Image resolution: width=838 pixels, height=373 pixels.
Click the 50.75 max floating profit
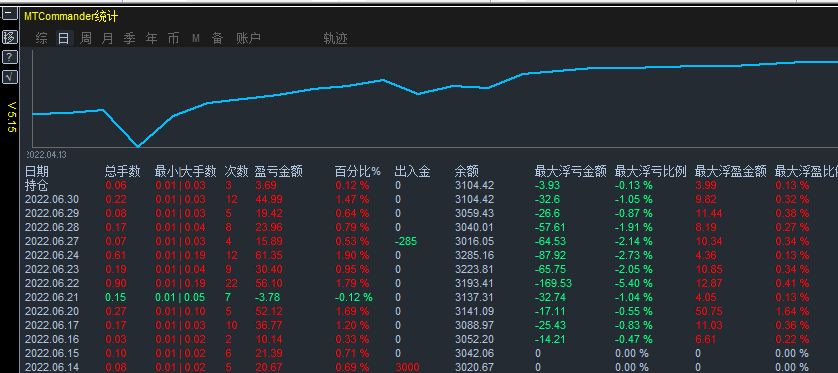point(709,311)
